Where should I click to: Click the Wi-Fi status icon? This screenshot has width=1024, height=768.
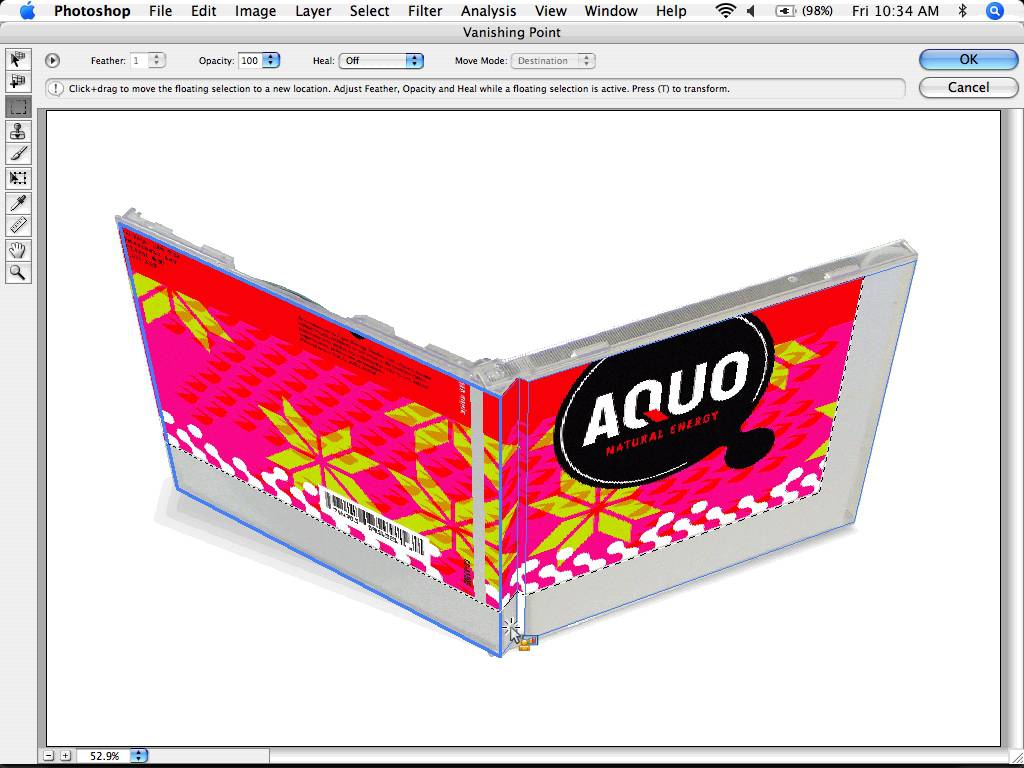725,10
